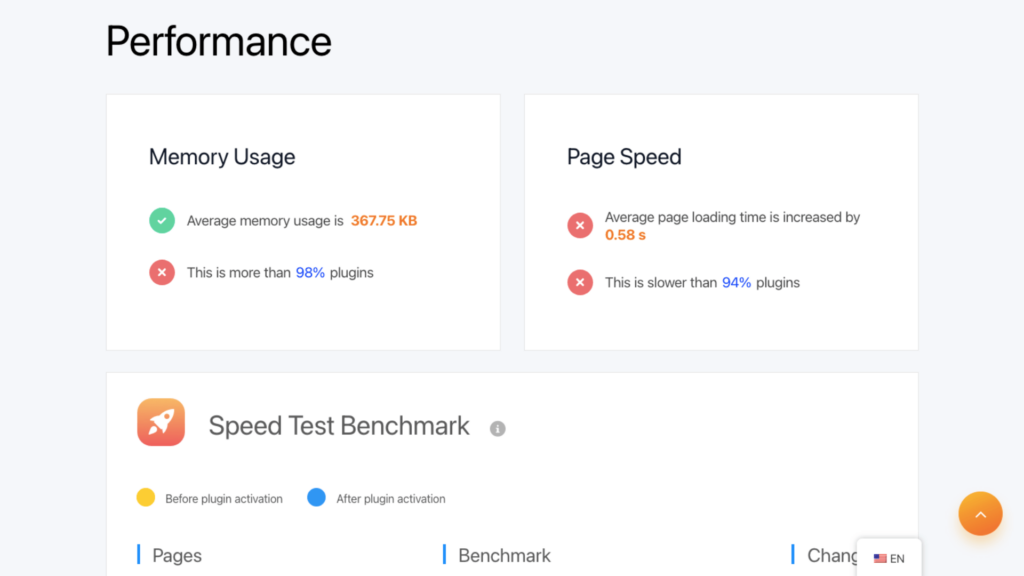Click the orange scroll-to-top arrow button

980,514
